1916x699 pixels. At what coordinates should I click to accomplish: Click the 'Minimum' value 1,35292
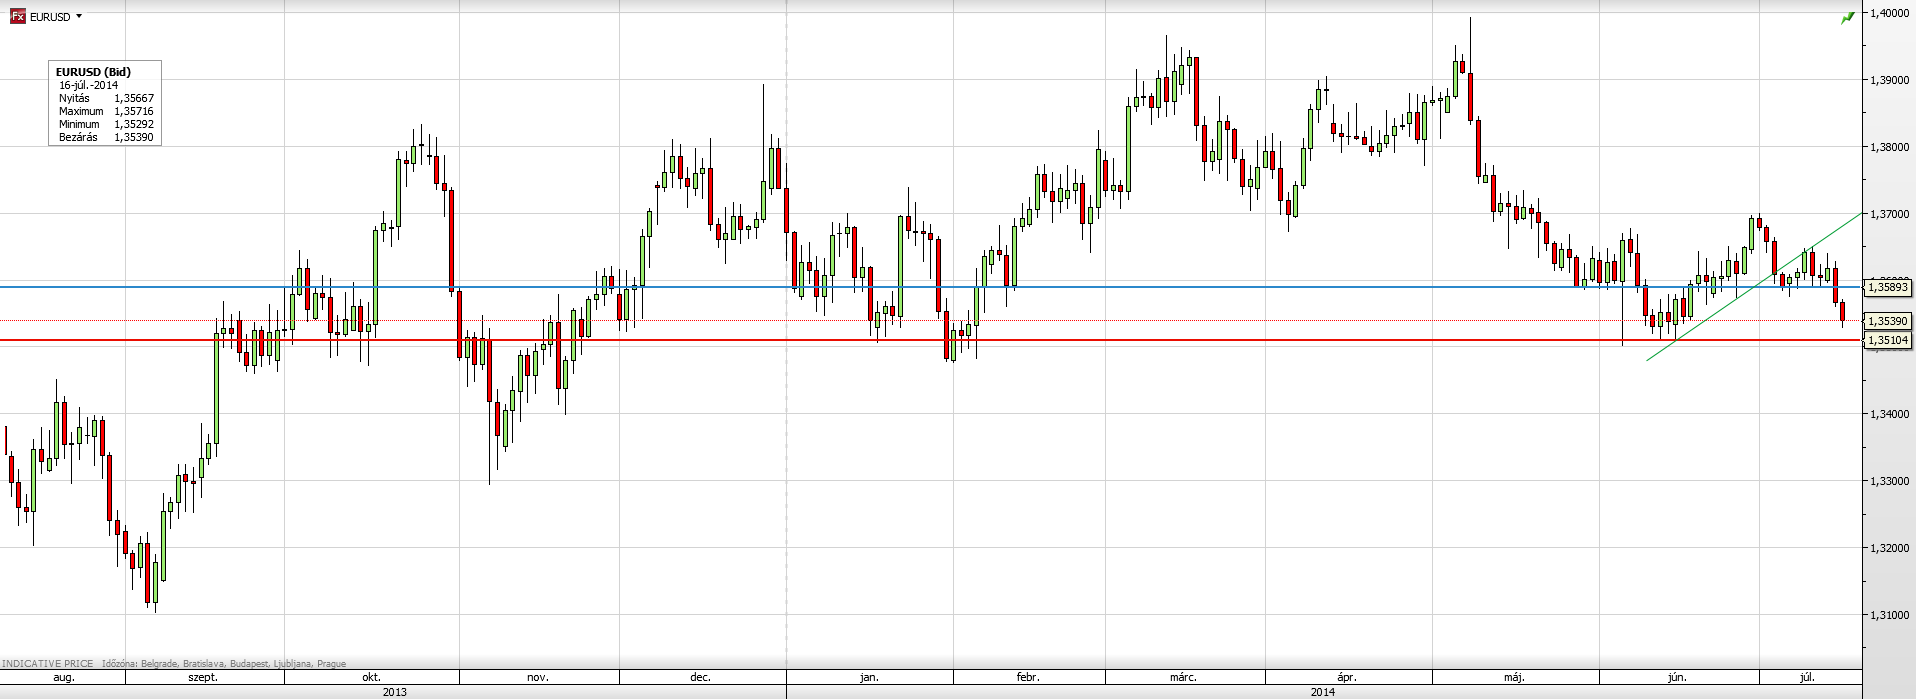(x=133, y=124)
